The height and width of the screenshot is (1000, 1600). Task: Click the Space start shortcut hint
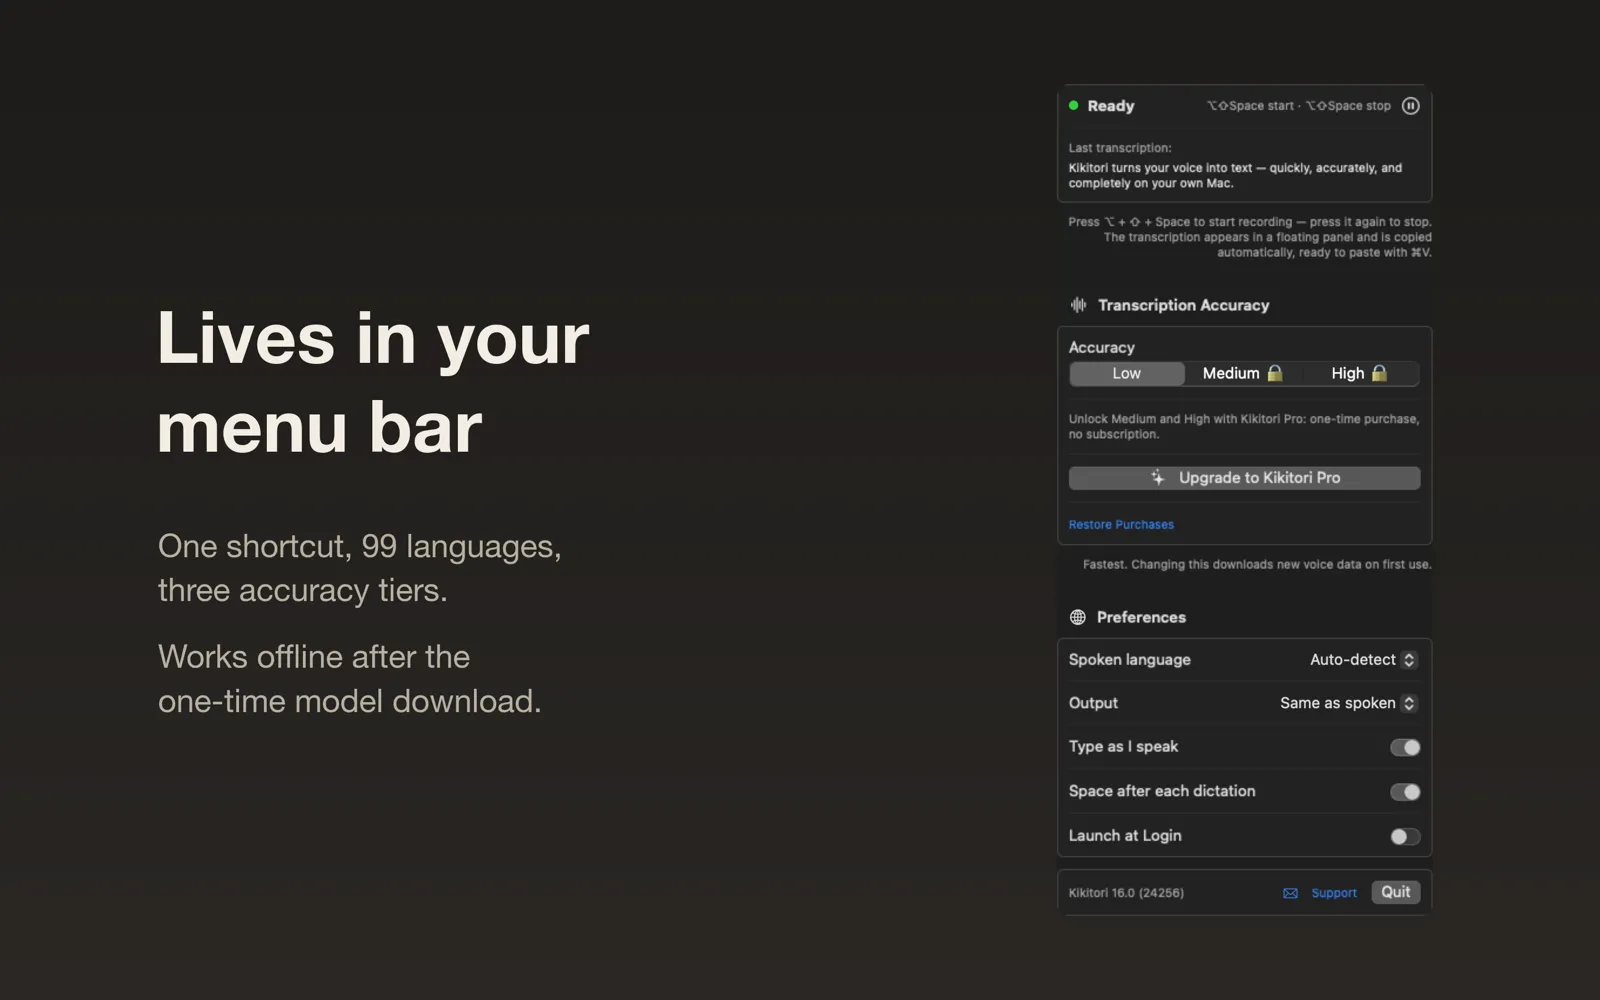coord(1250,106)
